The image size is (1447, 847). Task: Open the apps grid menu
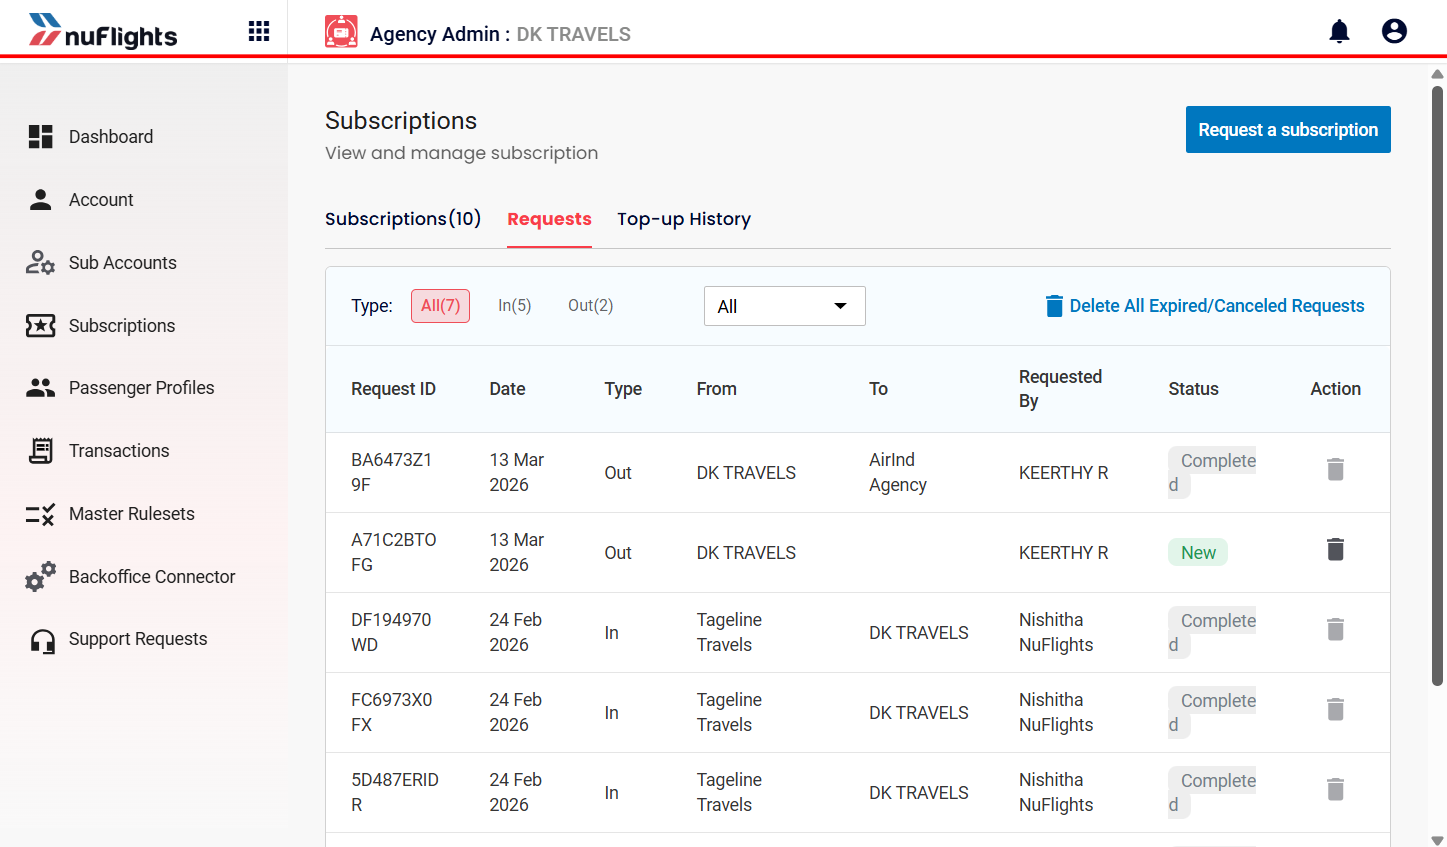point(259,31)
